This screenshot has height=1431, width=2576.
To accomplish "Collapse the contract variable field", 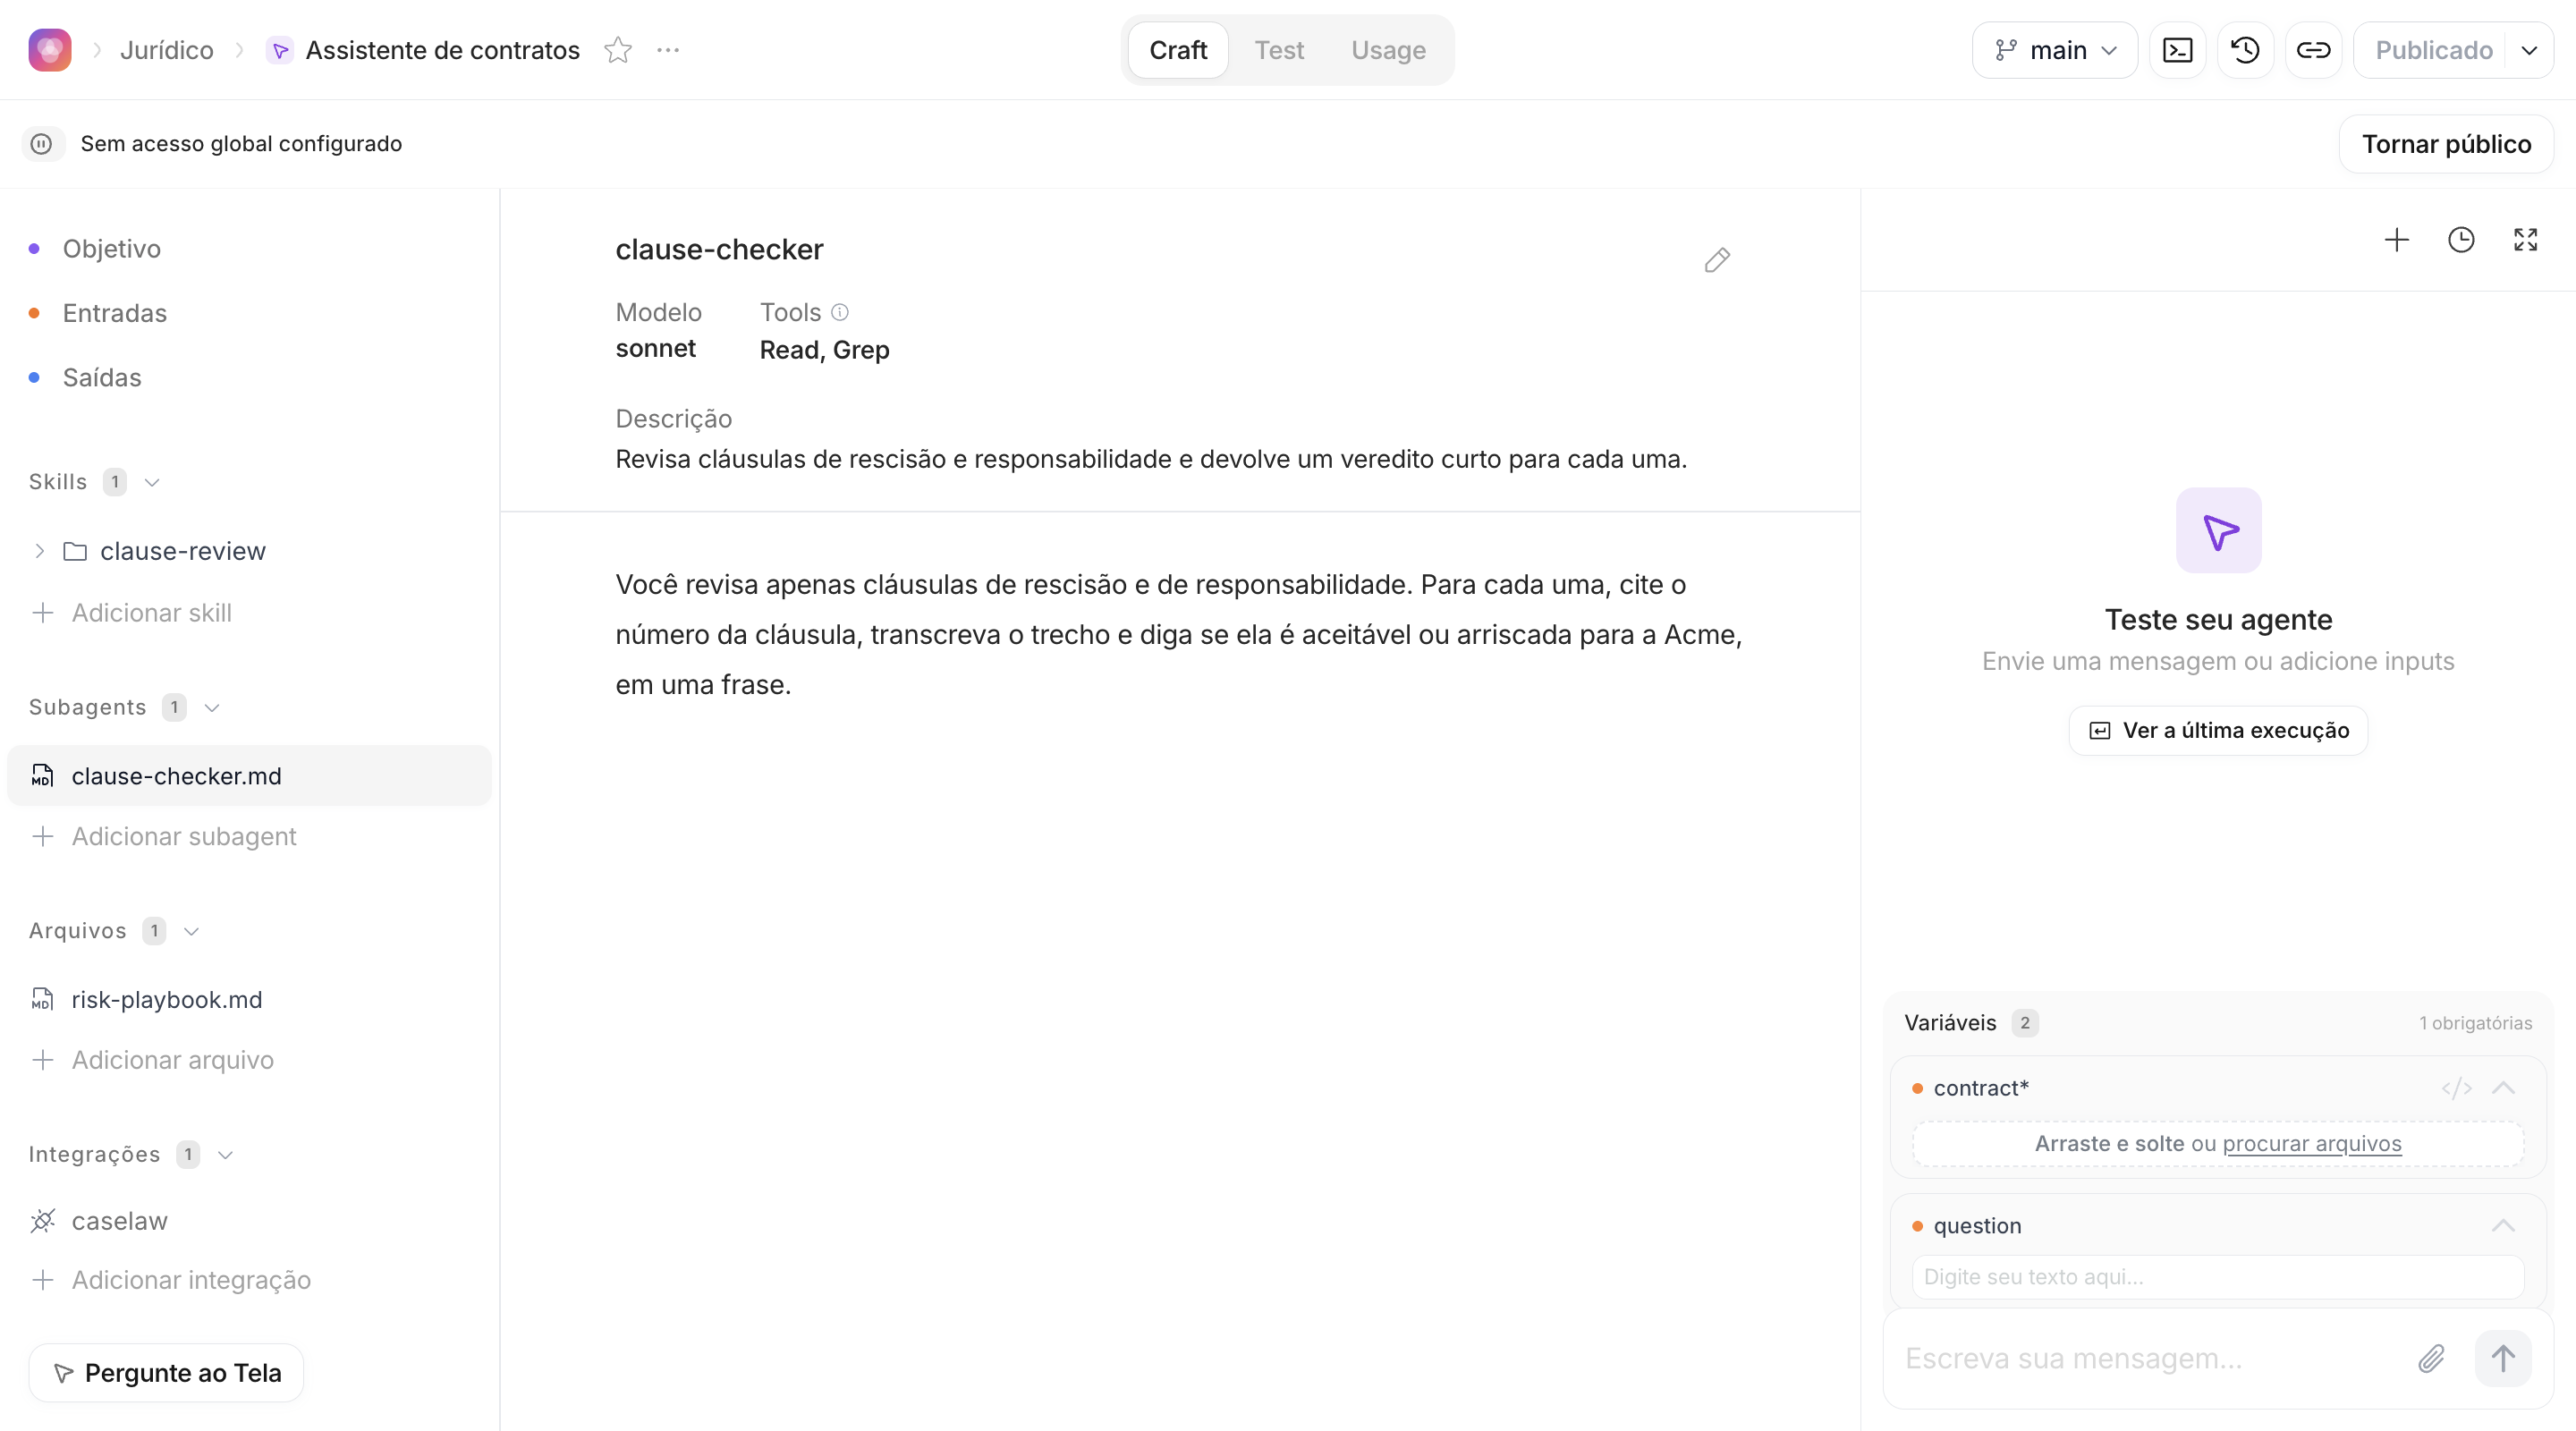I will pyautogui.click(x=2503, y=1088).
